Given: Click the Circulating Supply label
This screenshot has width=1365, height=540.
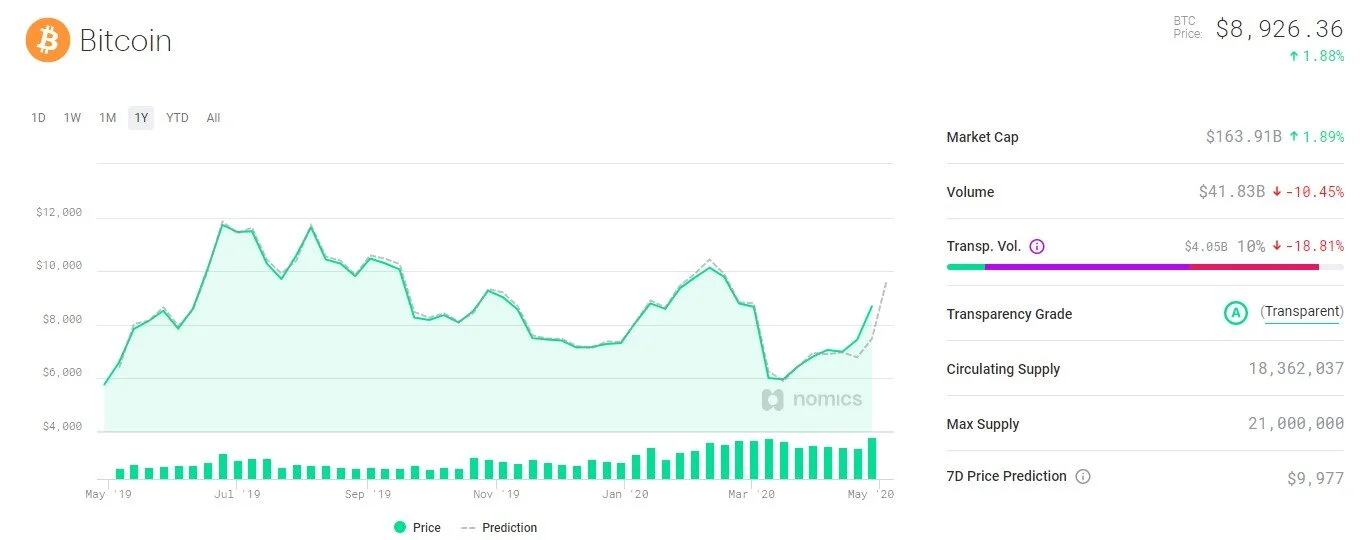Looking at the screenshot, I should 1003,369.
